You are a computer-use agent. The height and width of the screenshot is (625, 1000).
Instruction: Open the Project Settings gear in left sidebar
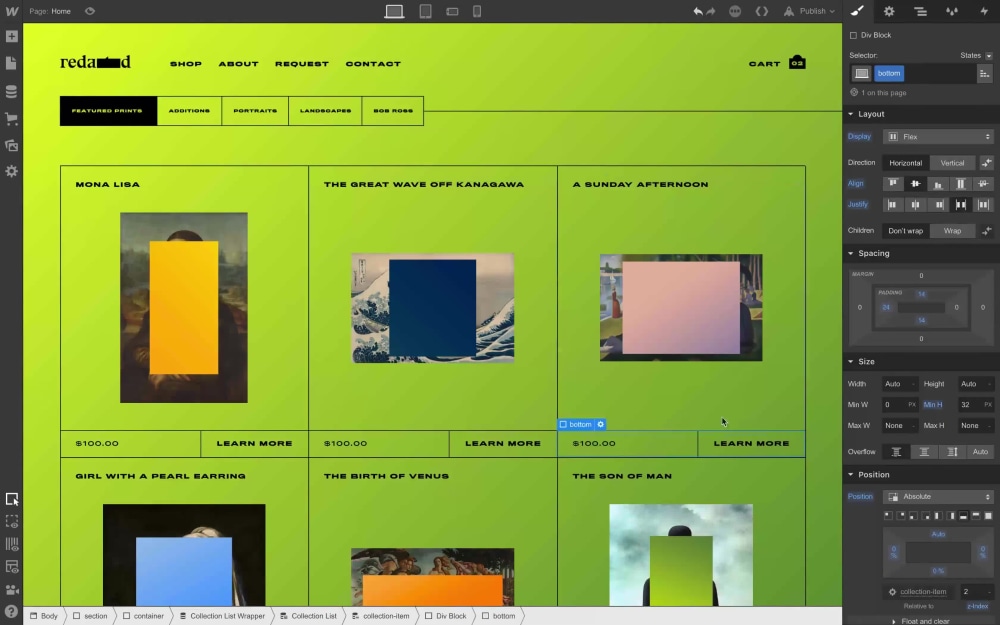(x=11, y=172)
